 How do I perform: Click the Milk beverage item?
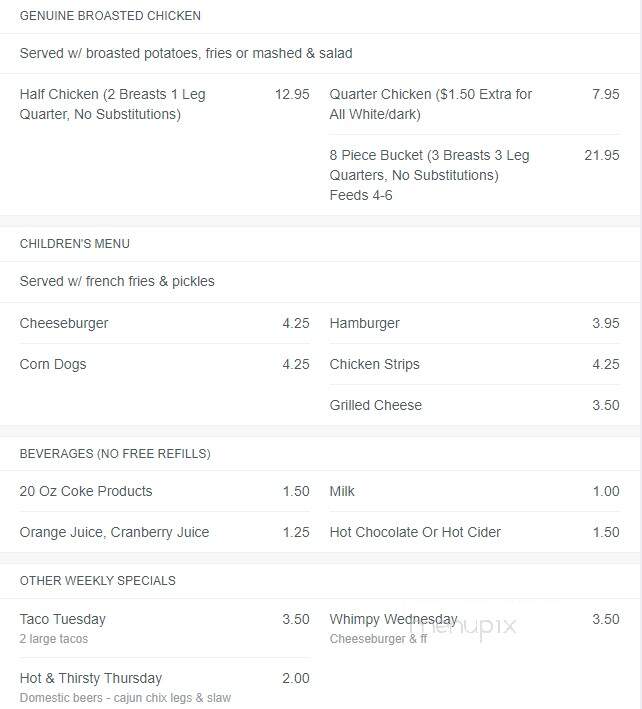click(474, 492)
